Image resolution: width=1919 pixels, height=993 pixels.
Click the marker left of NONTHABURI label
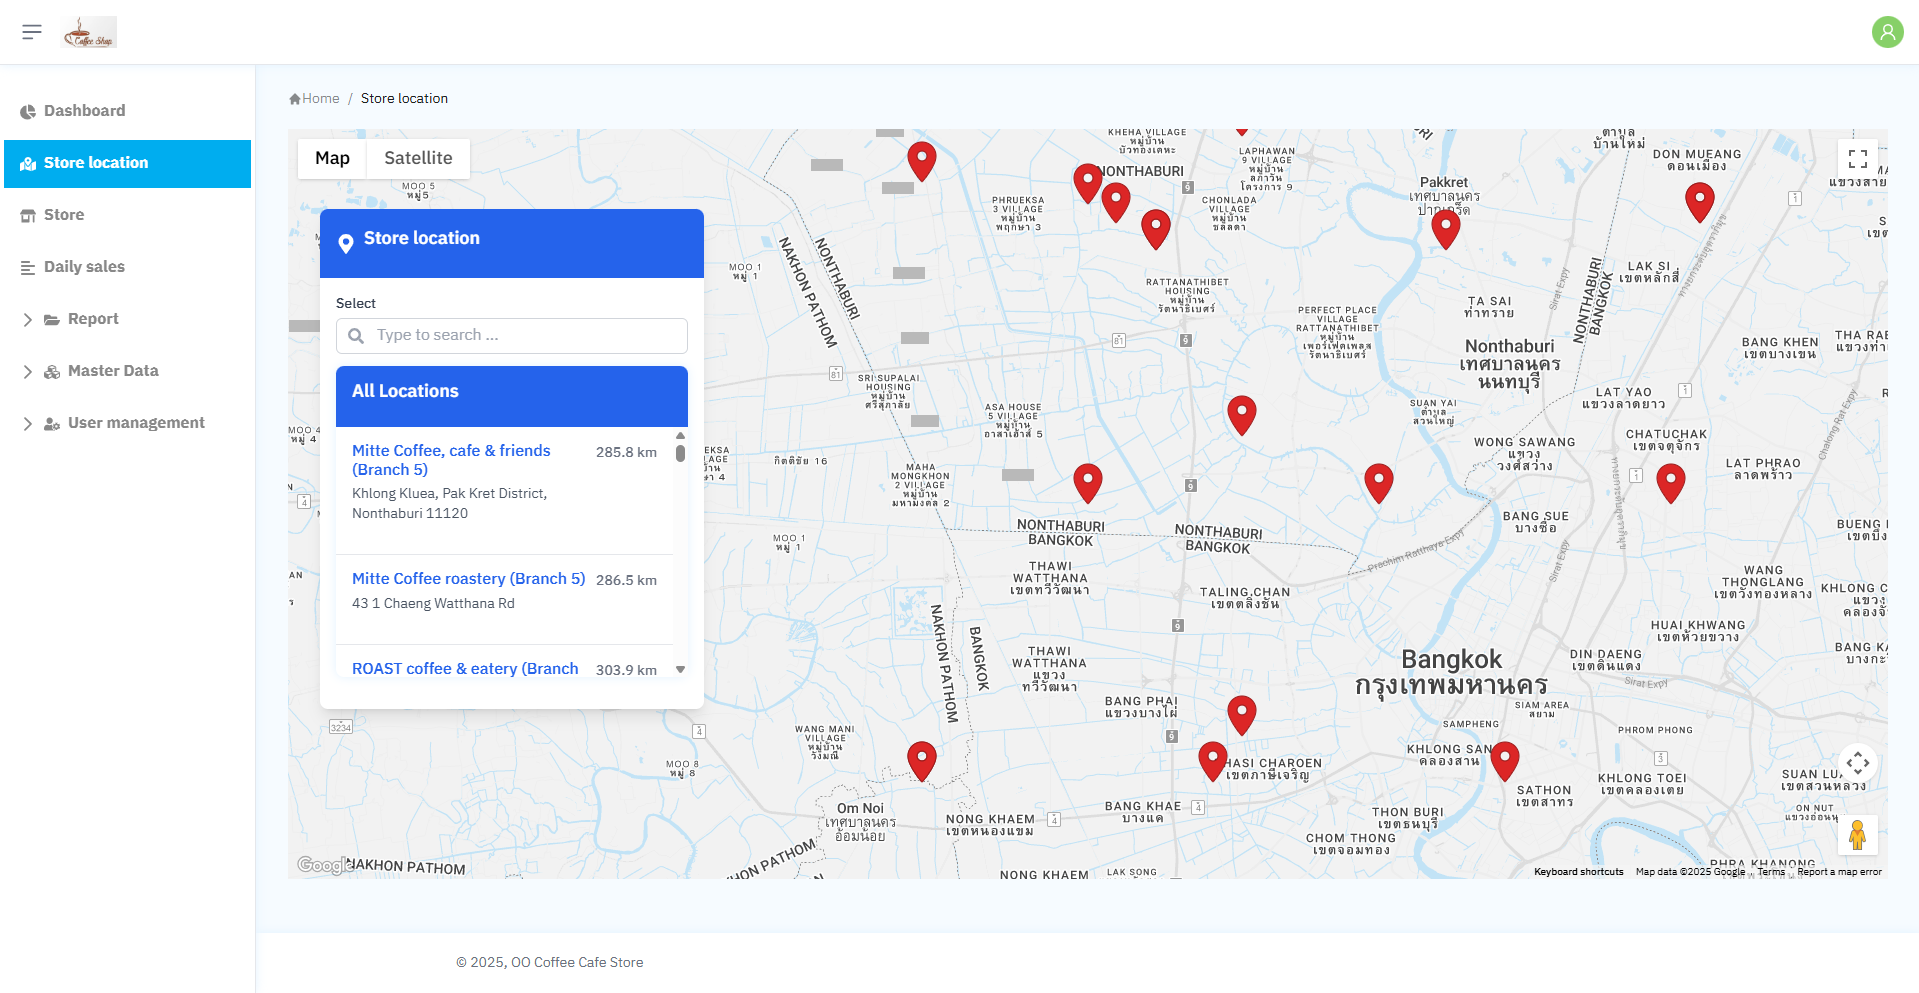pos(1088,183)
